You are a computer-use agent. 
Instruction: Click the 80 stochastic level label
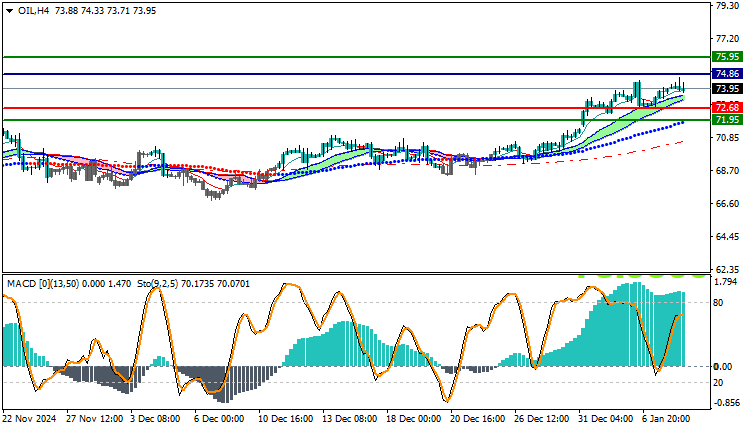718,303
